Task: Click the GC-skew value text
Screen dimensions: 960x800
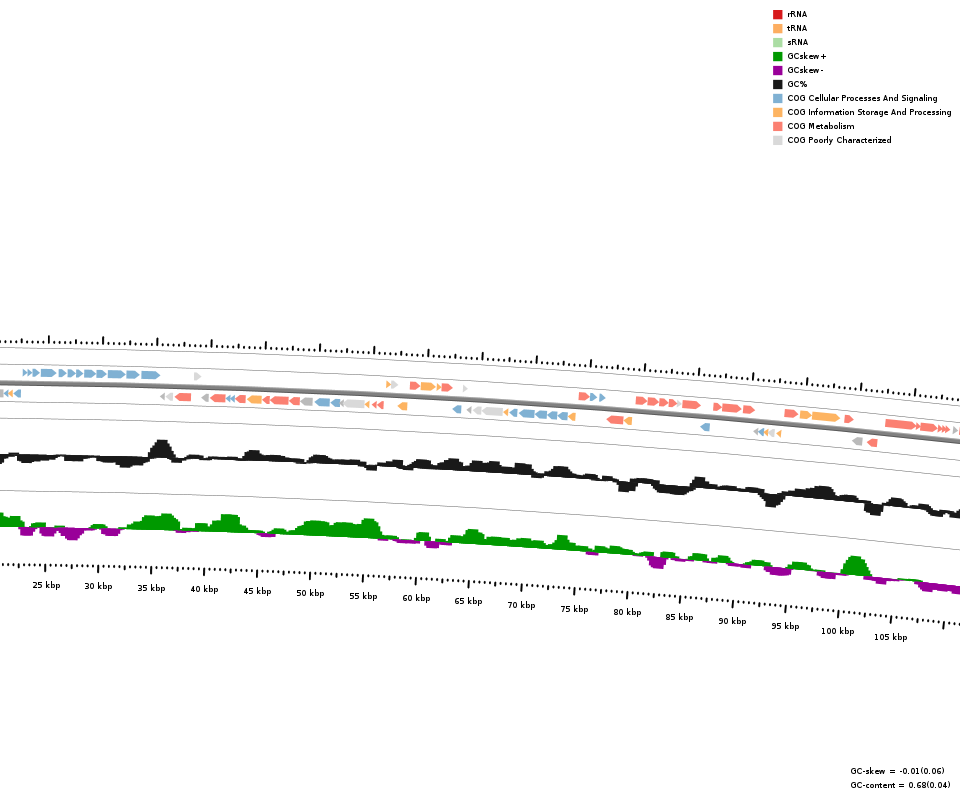Action: pos(897,771)
